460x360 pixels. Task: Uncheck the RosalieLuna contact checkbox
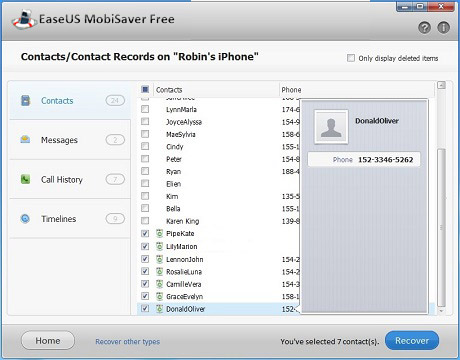point(145,271)
